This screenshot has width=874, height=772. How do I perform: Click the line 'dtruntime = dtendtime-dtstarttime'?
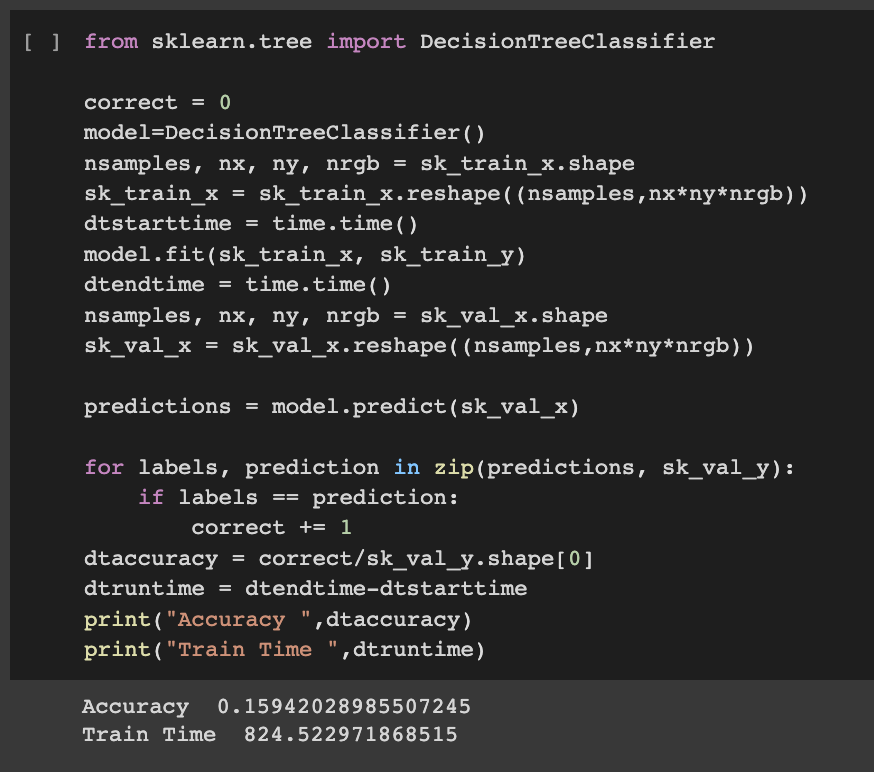(x=305, y=589)
